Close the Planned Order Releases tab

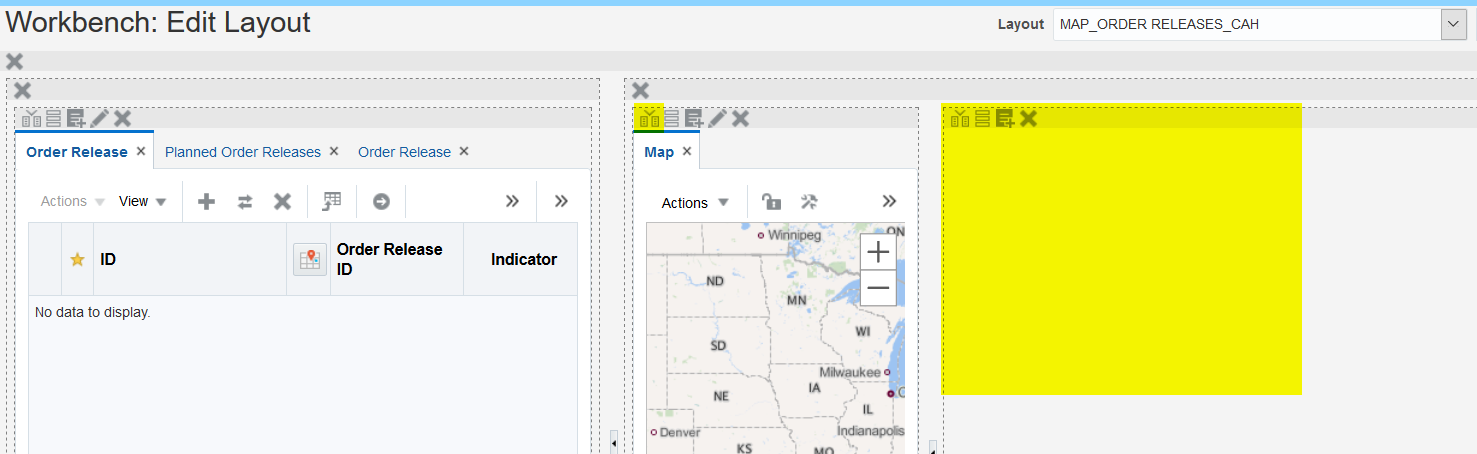334,151
